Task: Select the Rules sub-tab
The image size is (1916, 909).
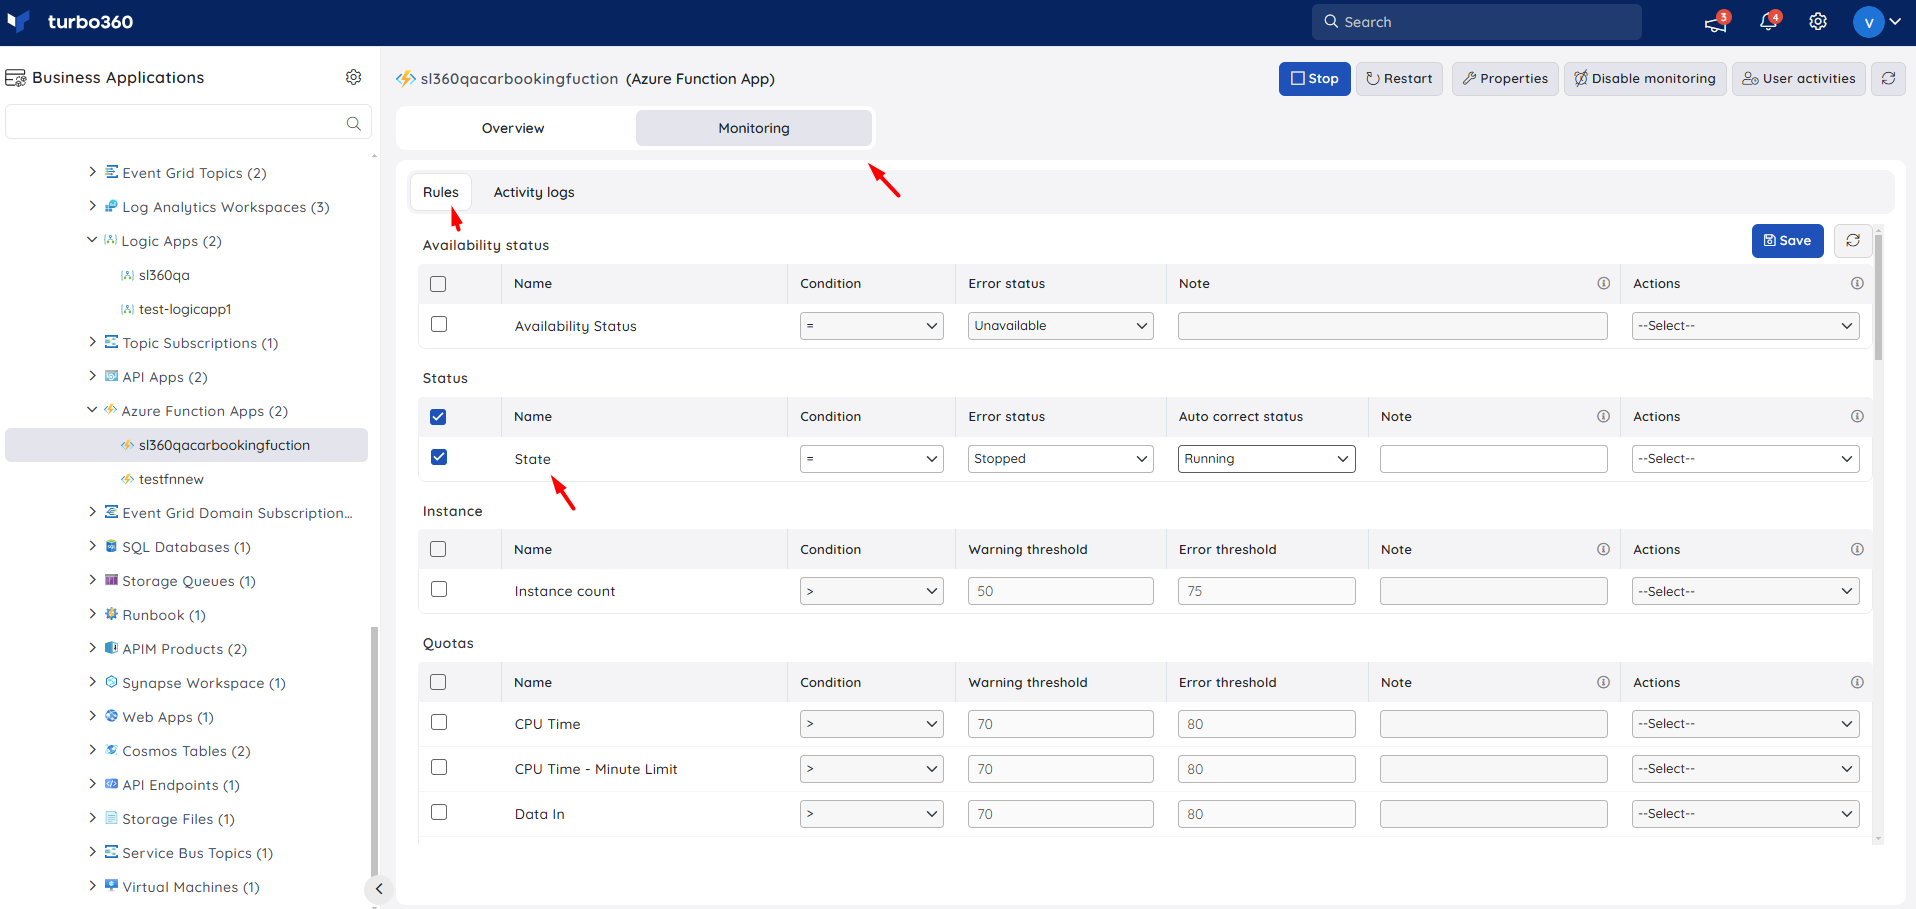Action: click(x=440, y=192)
